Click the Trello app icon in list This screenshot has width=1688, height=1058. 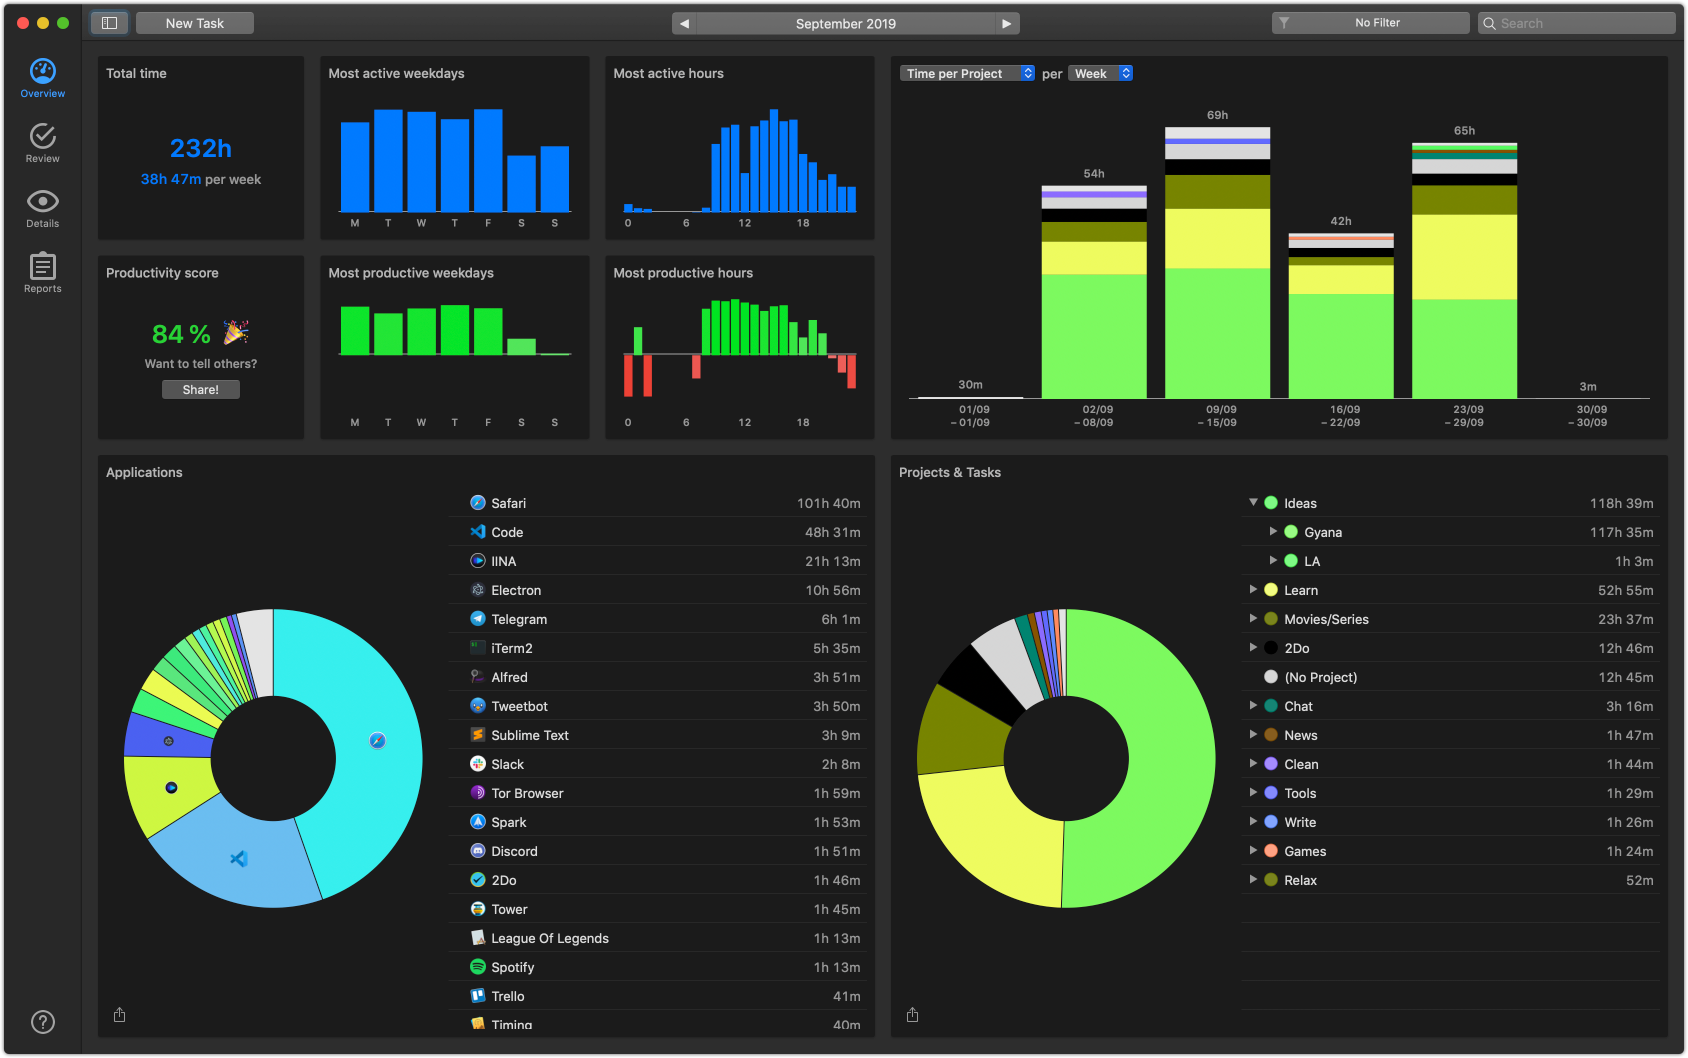pos(478,996)
